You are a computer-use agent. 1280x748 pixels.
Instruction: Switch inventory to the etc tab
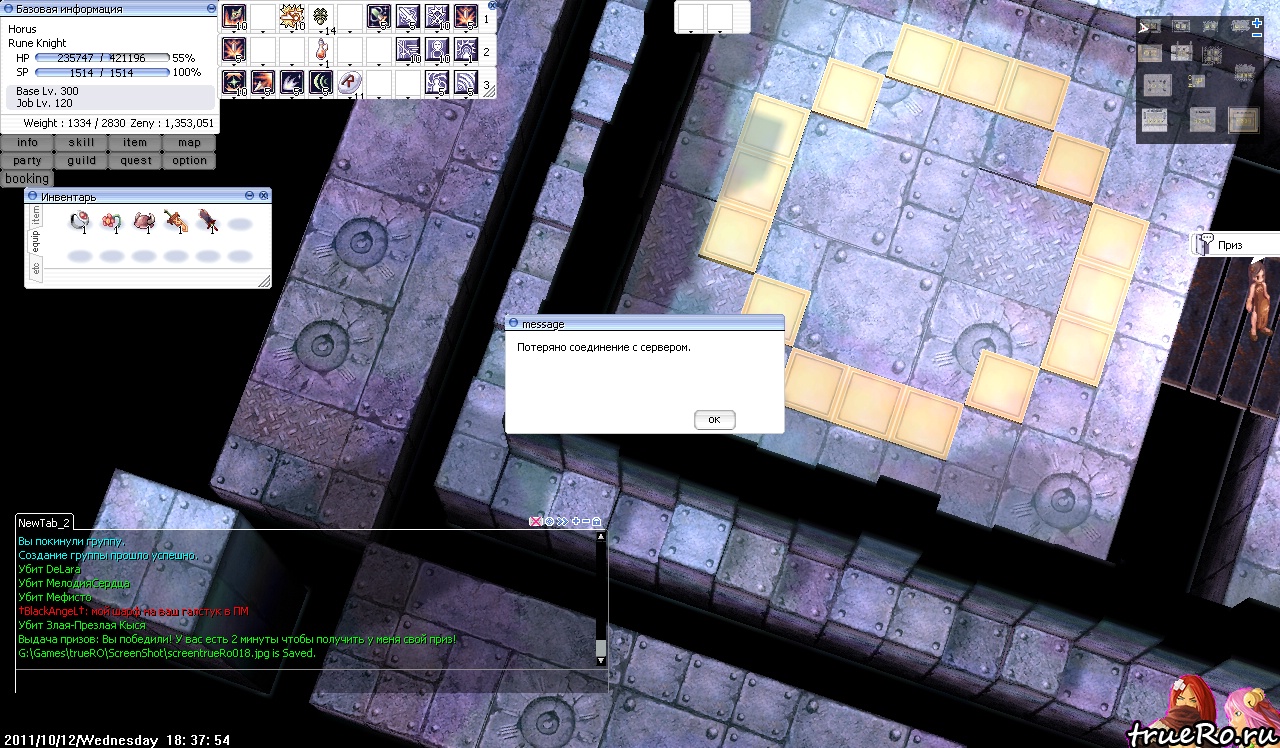click(x=35, y=267)
